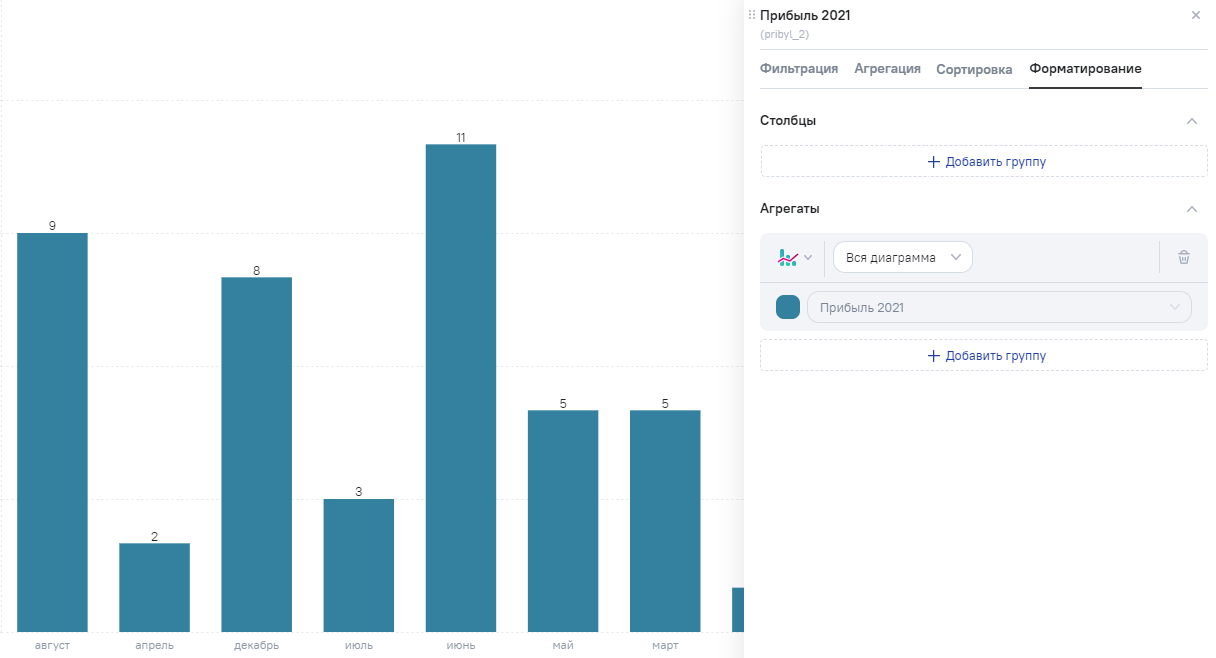
Task: Select the декабрь bar with value 8
Action: tap(256, 454)
